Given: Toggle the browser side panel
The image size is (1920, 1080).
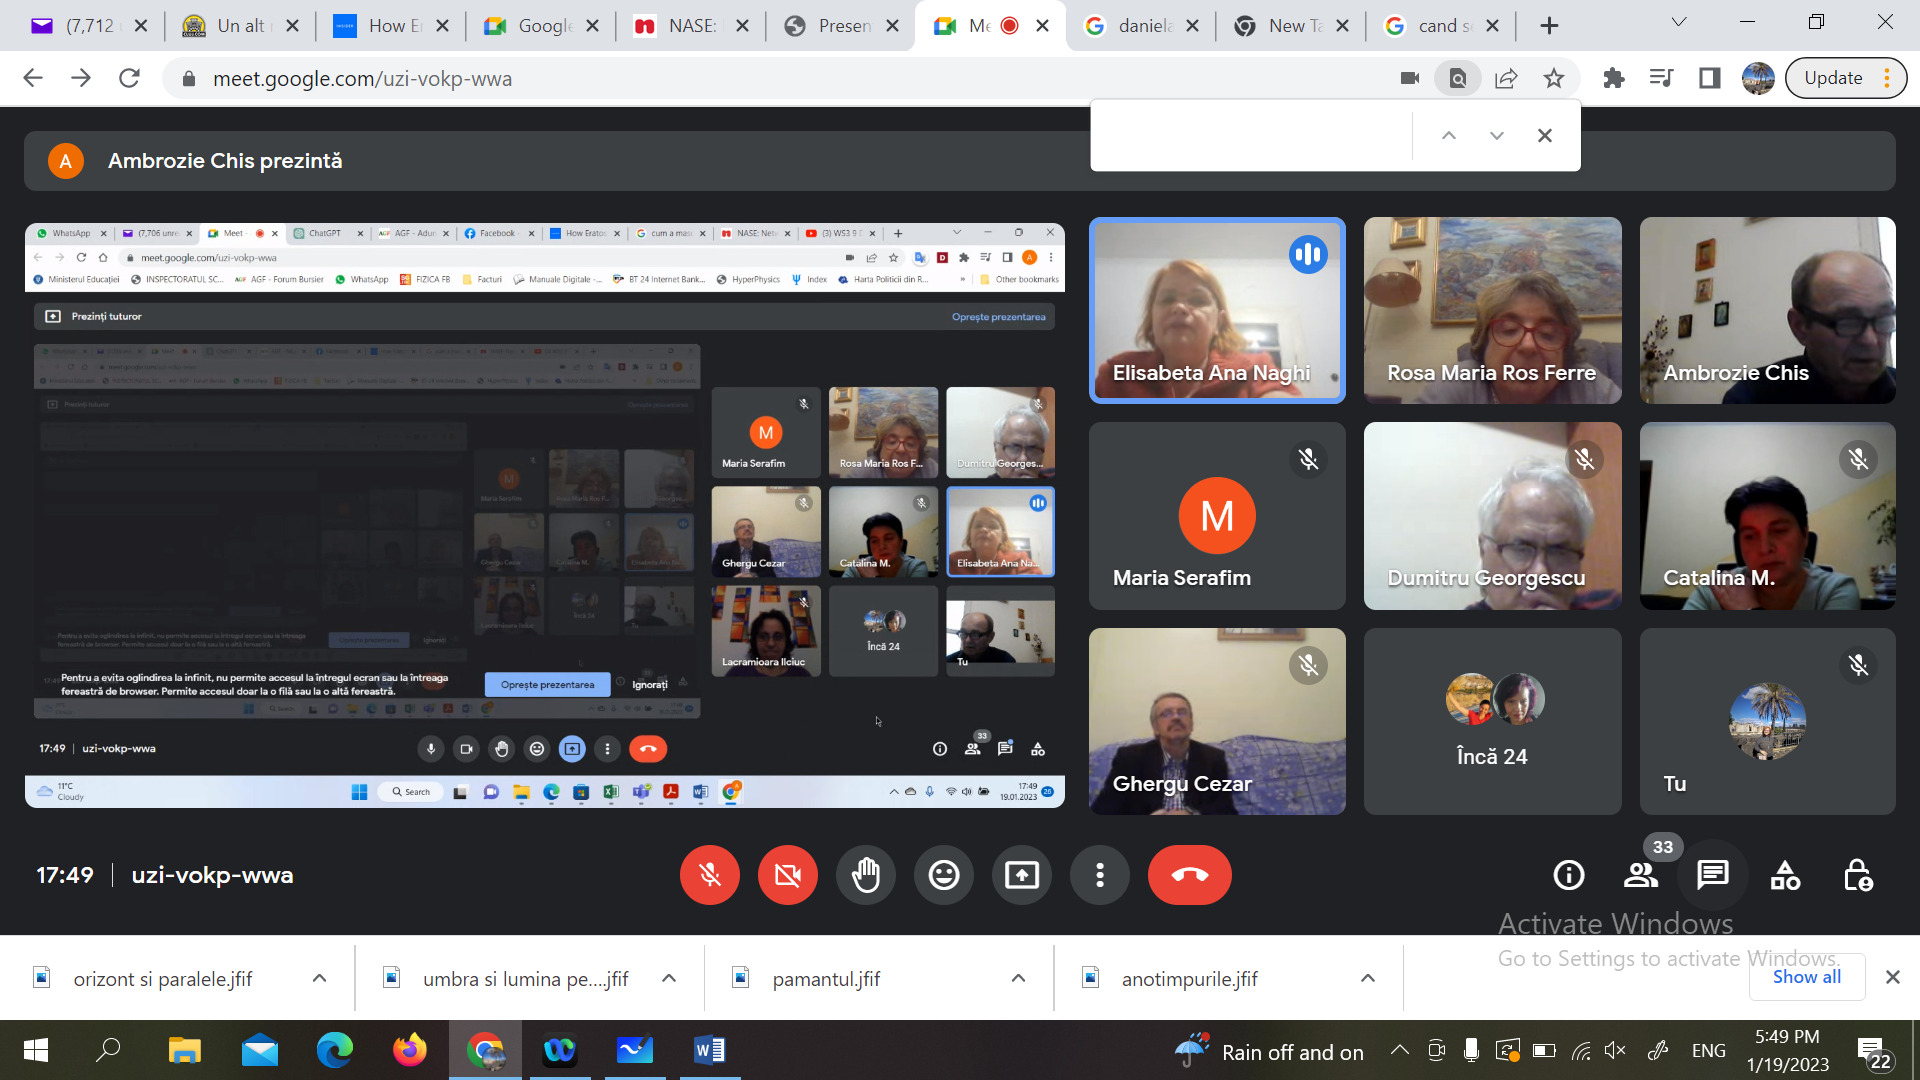Looking at the screenshot, I should [1709, 78].
